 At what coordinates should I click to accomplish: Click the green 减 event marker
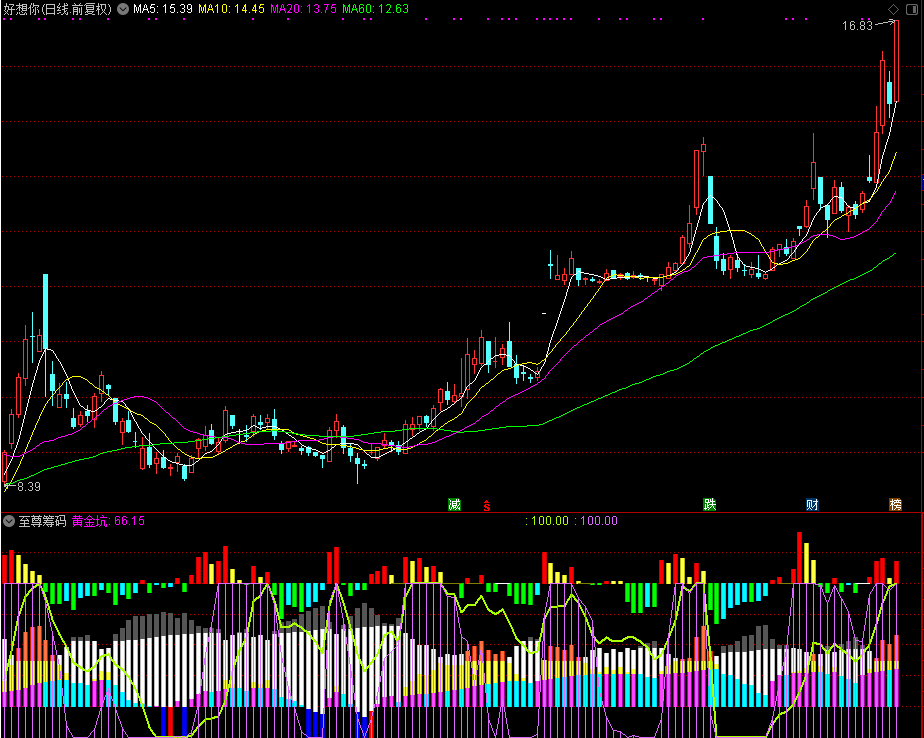pyautogui.click(x=454, y=504)
